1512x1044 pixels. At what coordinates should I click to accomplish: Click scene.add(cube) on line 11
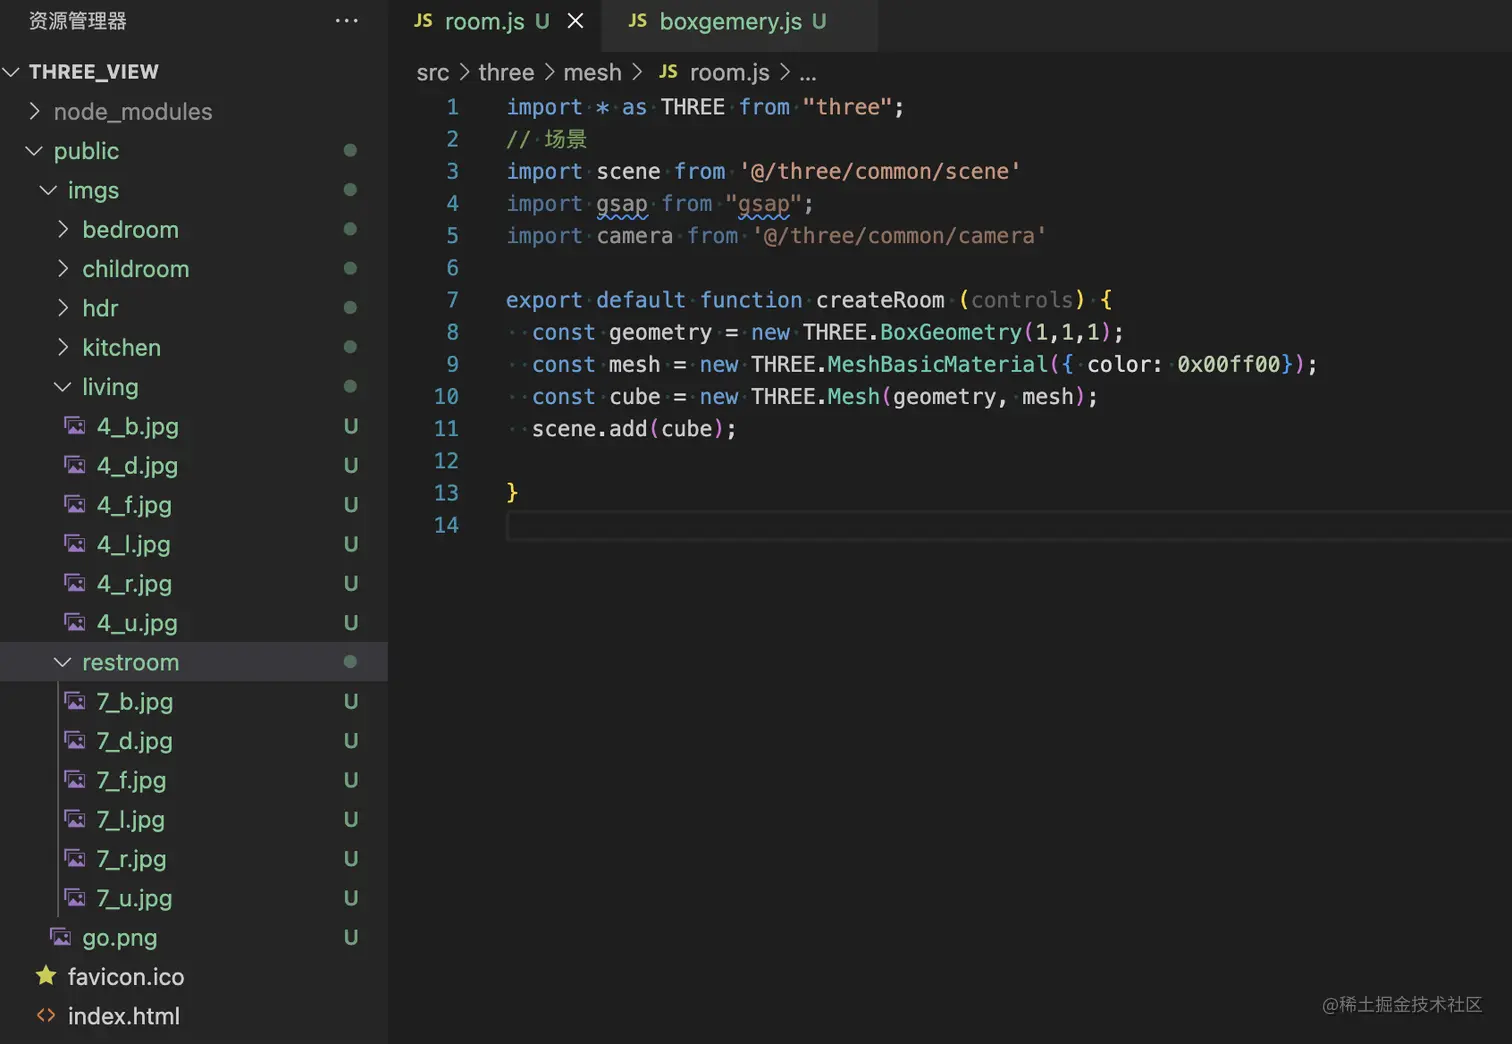[x=634, y=429]
